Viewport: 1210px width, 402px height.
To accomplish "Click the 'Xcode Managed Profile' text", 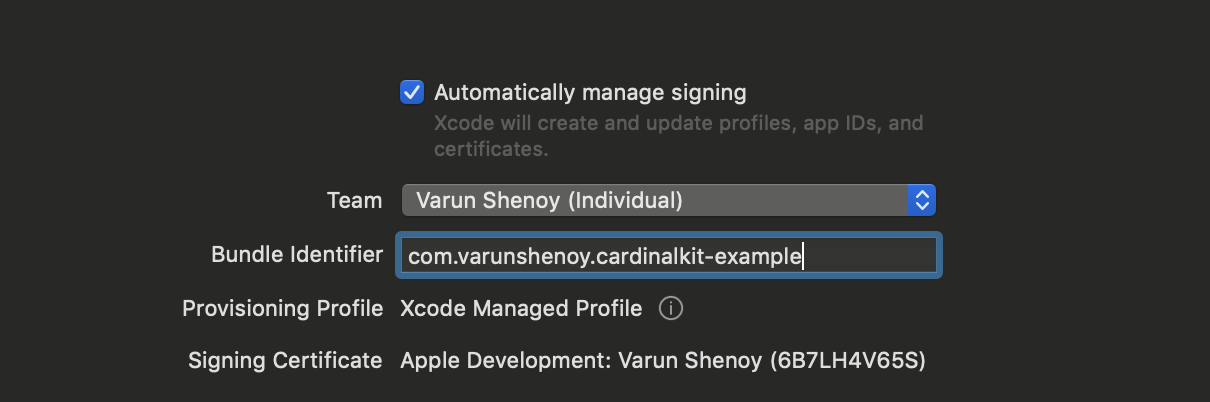I will pos(521,308).
